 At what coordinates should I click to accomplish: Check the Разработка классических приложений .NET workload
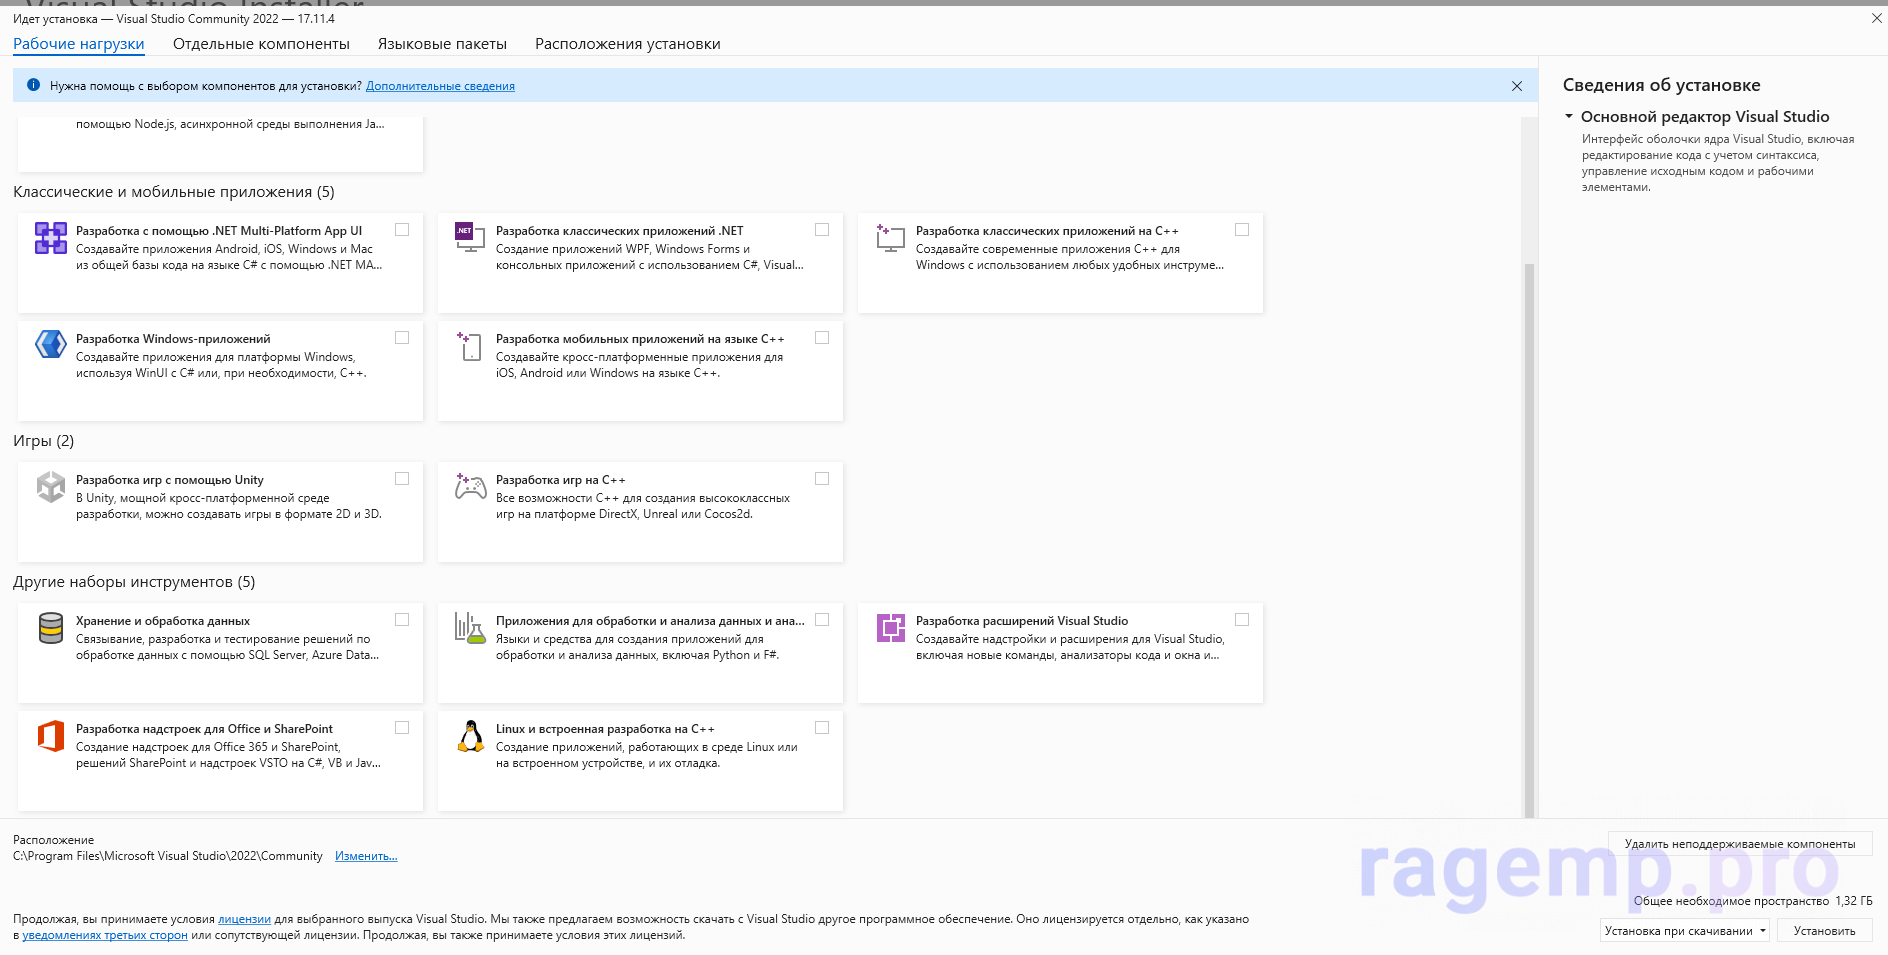[x=822, y=230]
